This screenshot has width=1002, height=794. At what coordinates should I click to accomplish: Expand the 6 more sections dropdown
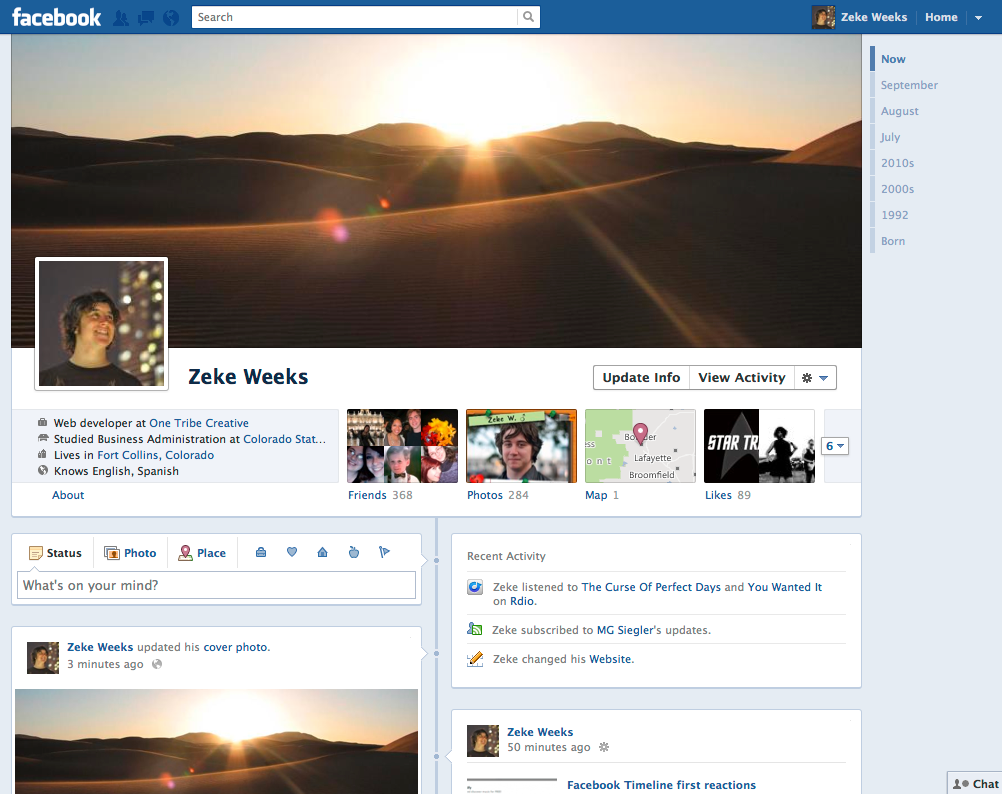coord(835,446)
